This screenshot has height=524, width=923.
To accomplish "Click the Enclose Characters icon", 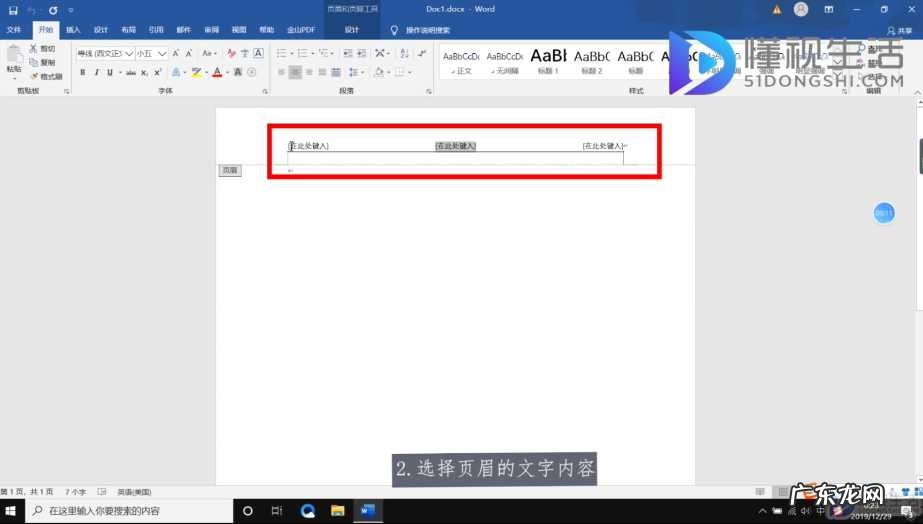I will [x=252, y=72].
